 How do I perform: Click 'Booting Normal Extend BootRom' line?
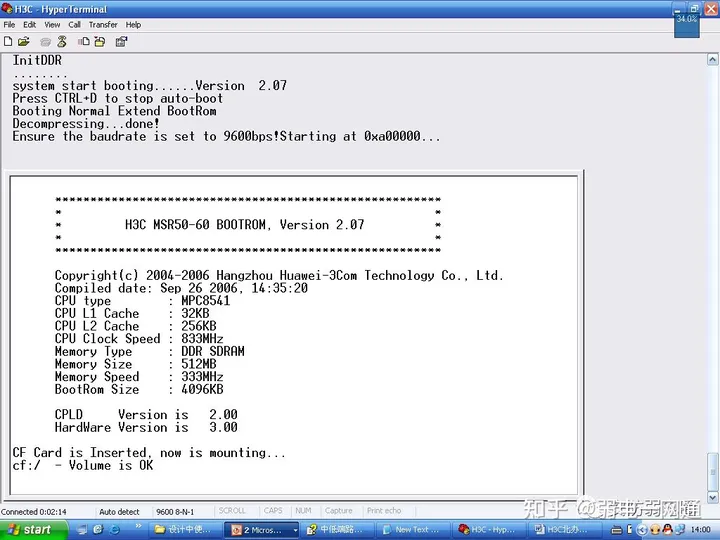[114, 111]
